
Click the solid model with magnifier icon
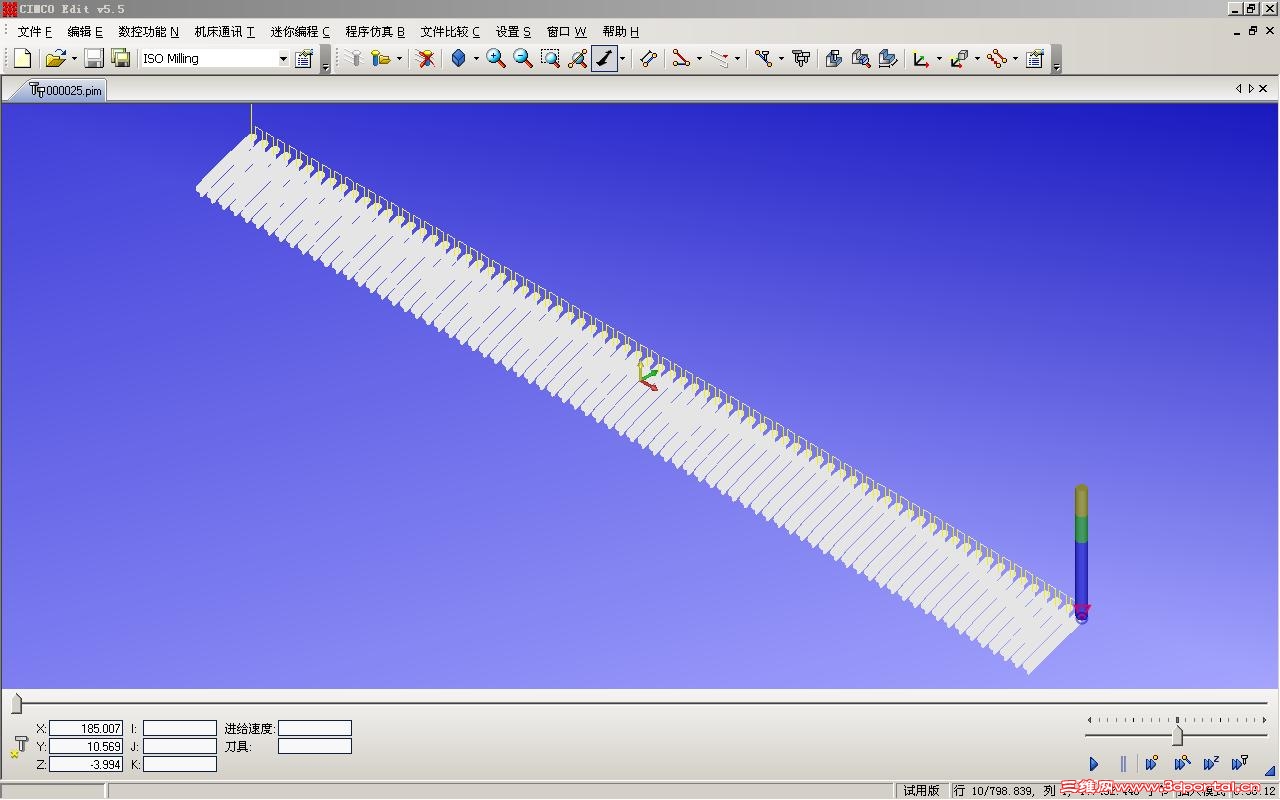click(x=861, y=58)
